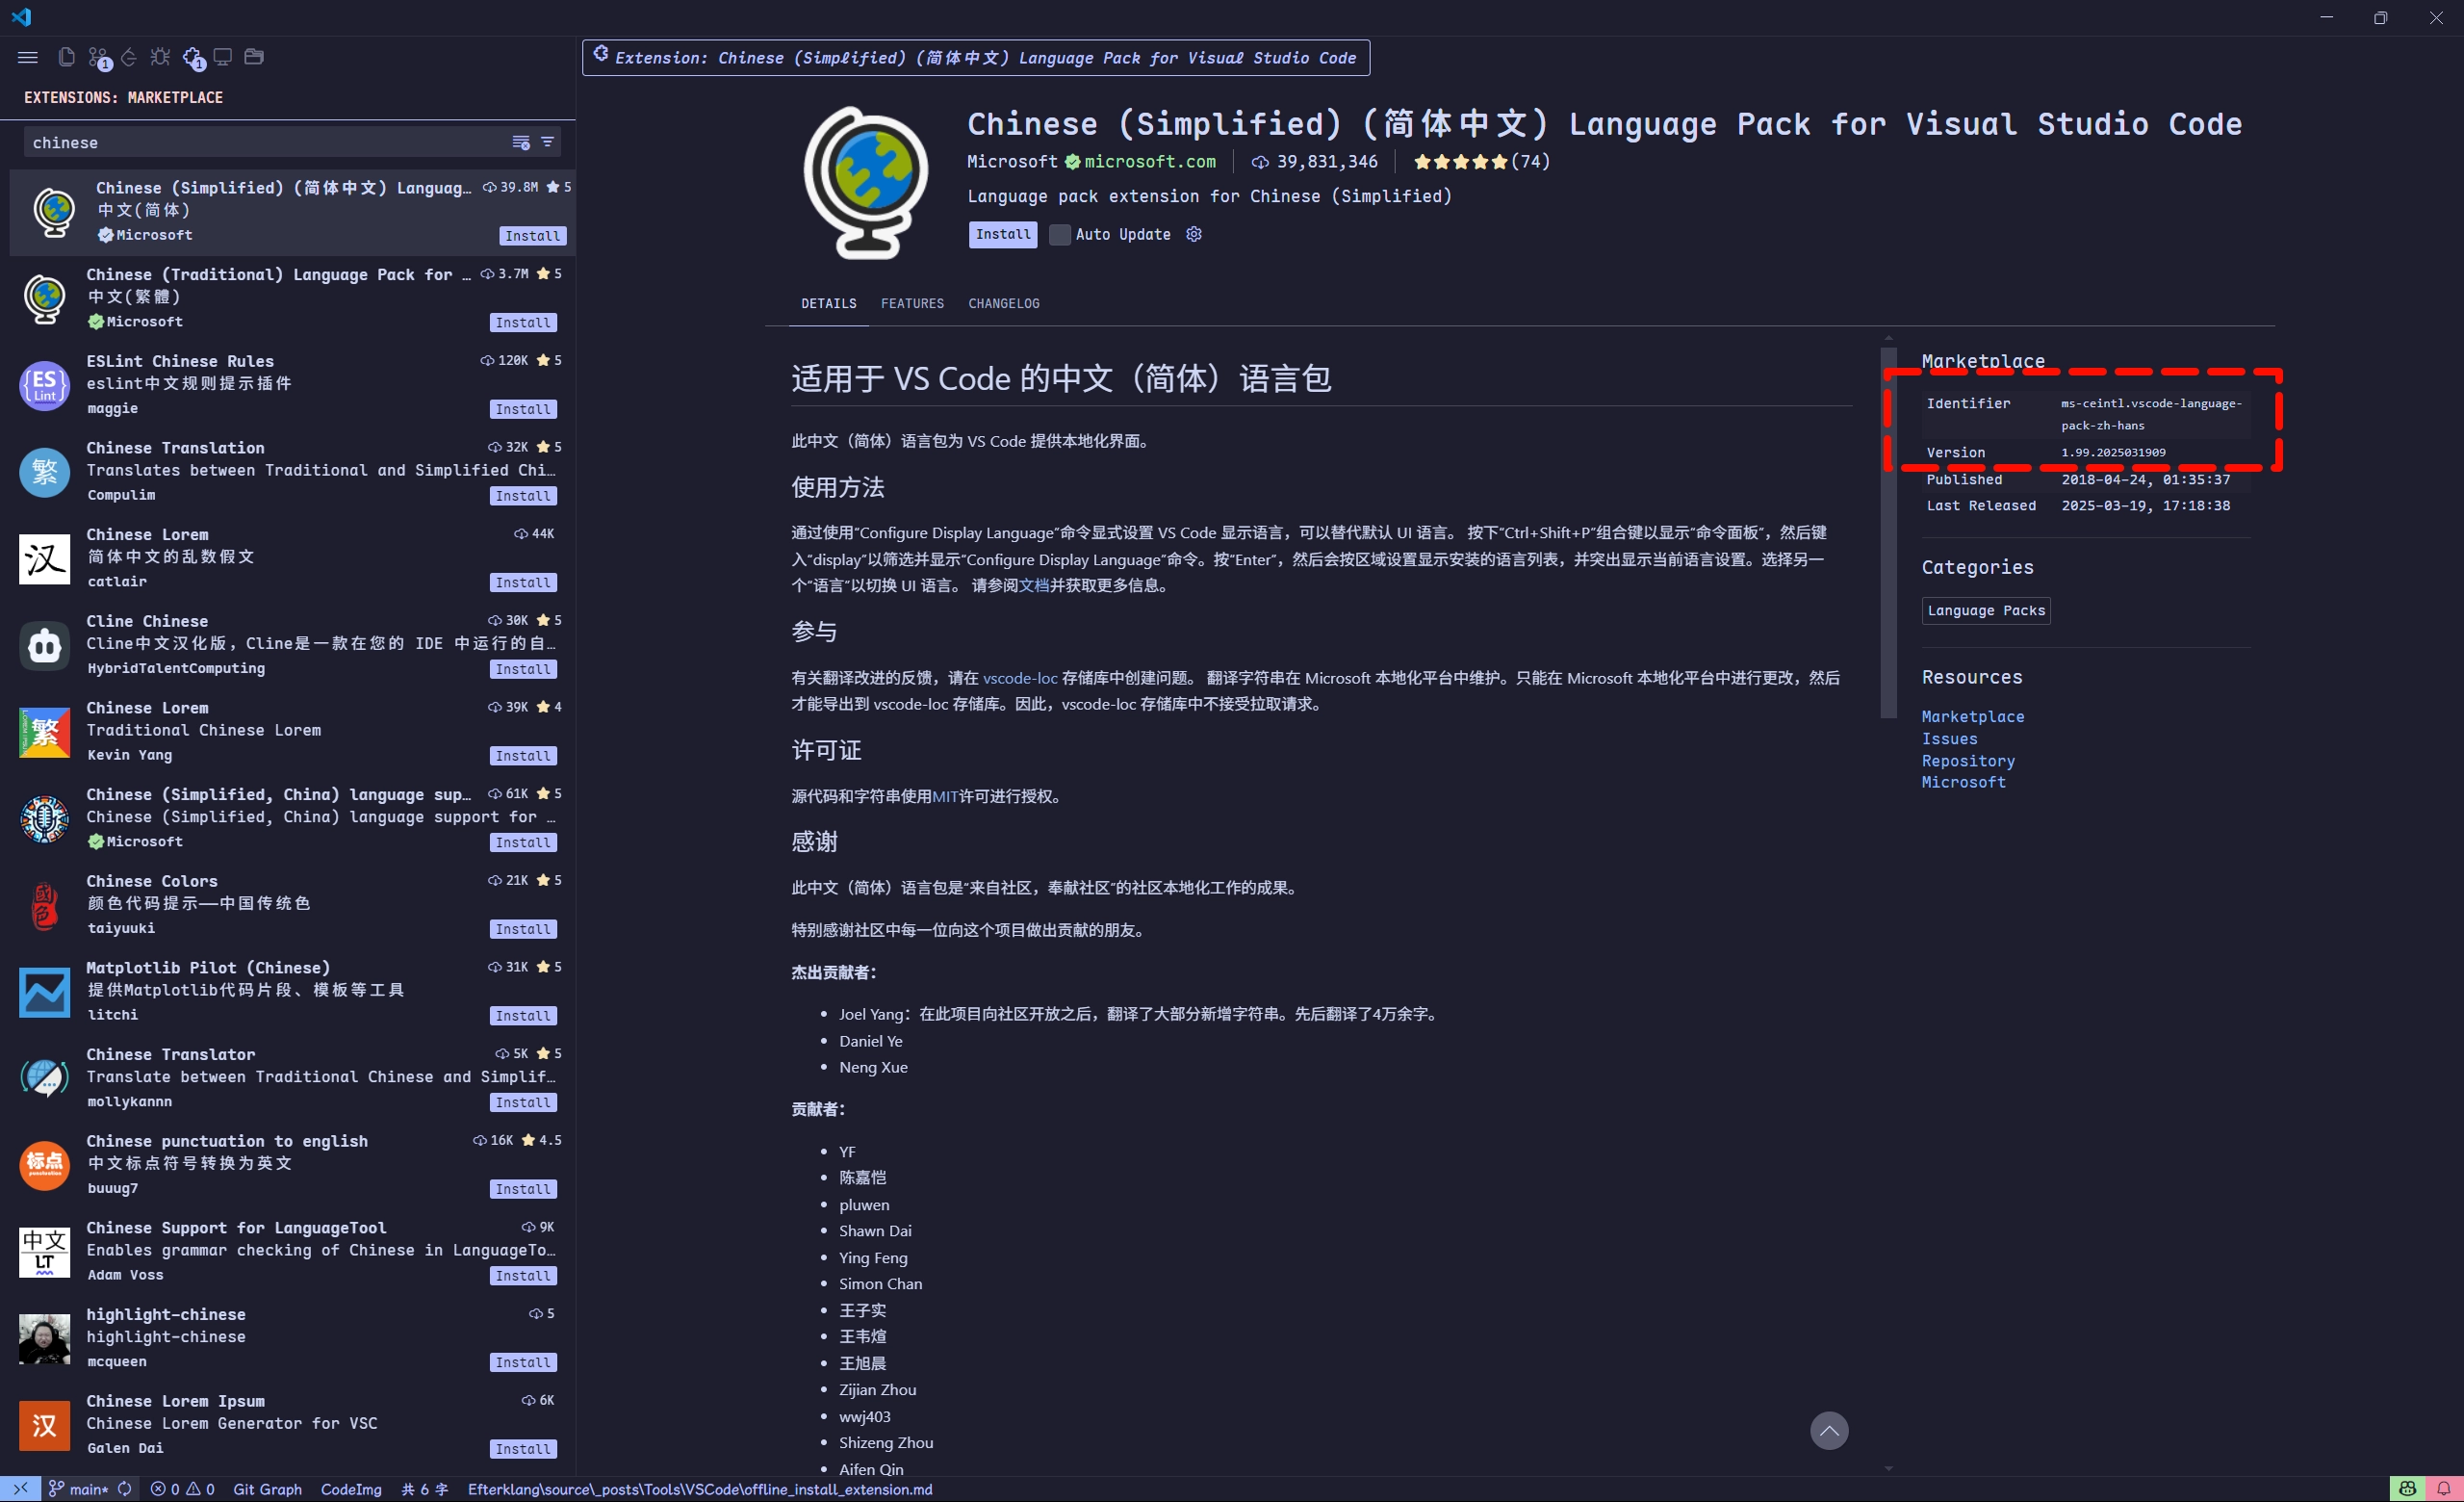Screen dimensions: 2464x1502
Task: Switch to the CHANGELOG tab
Action: click(1004, 303)
